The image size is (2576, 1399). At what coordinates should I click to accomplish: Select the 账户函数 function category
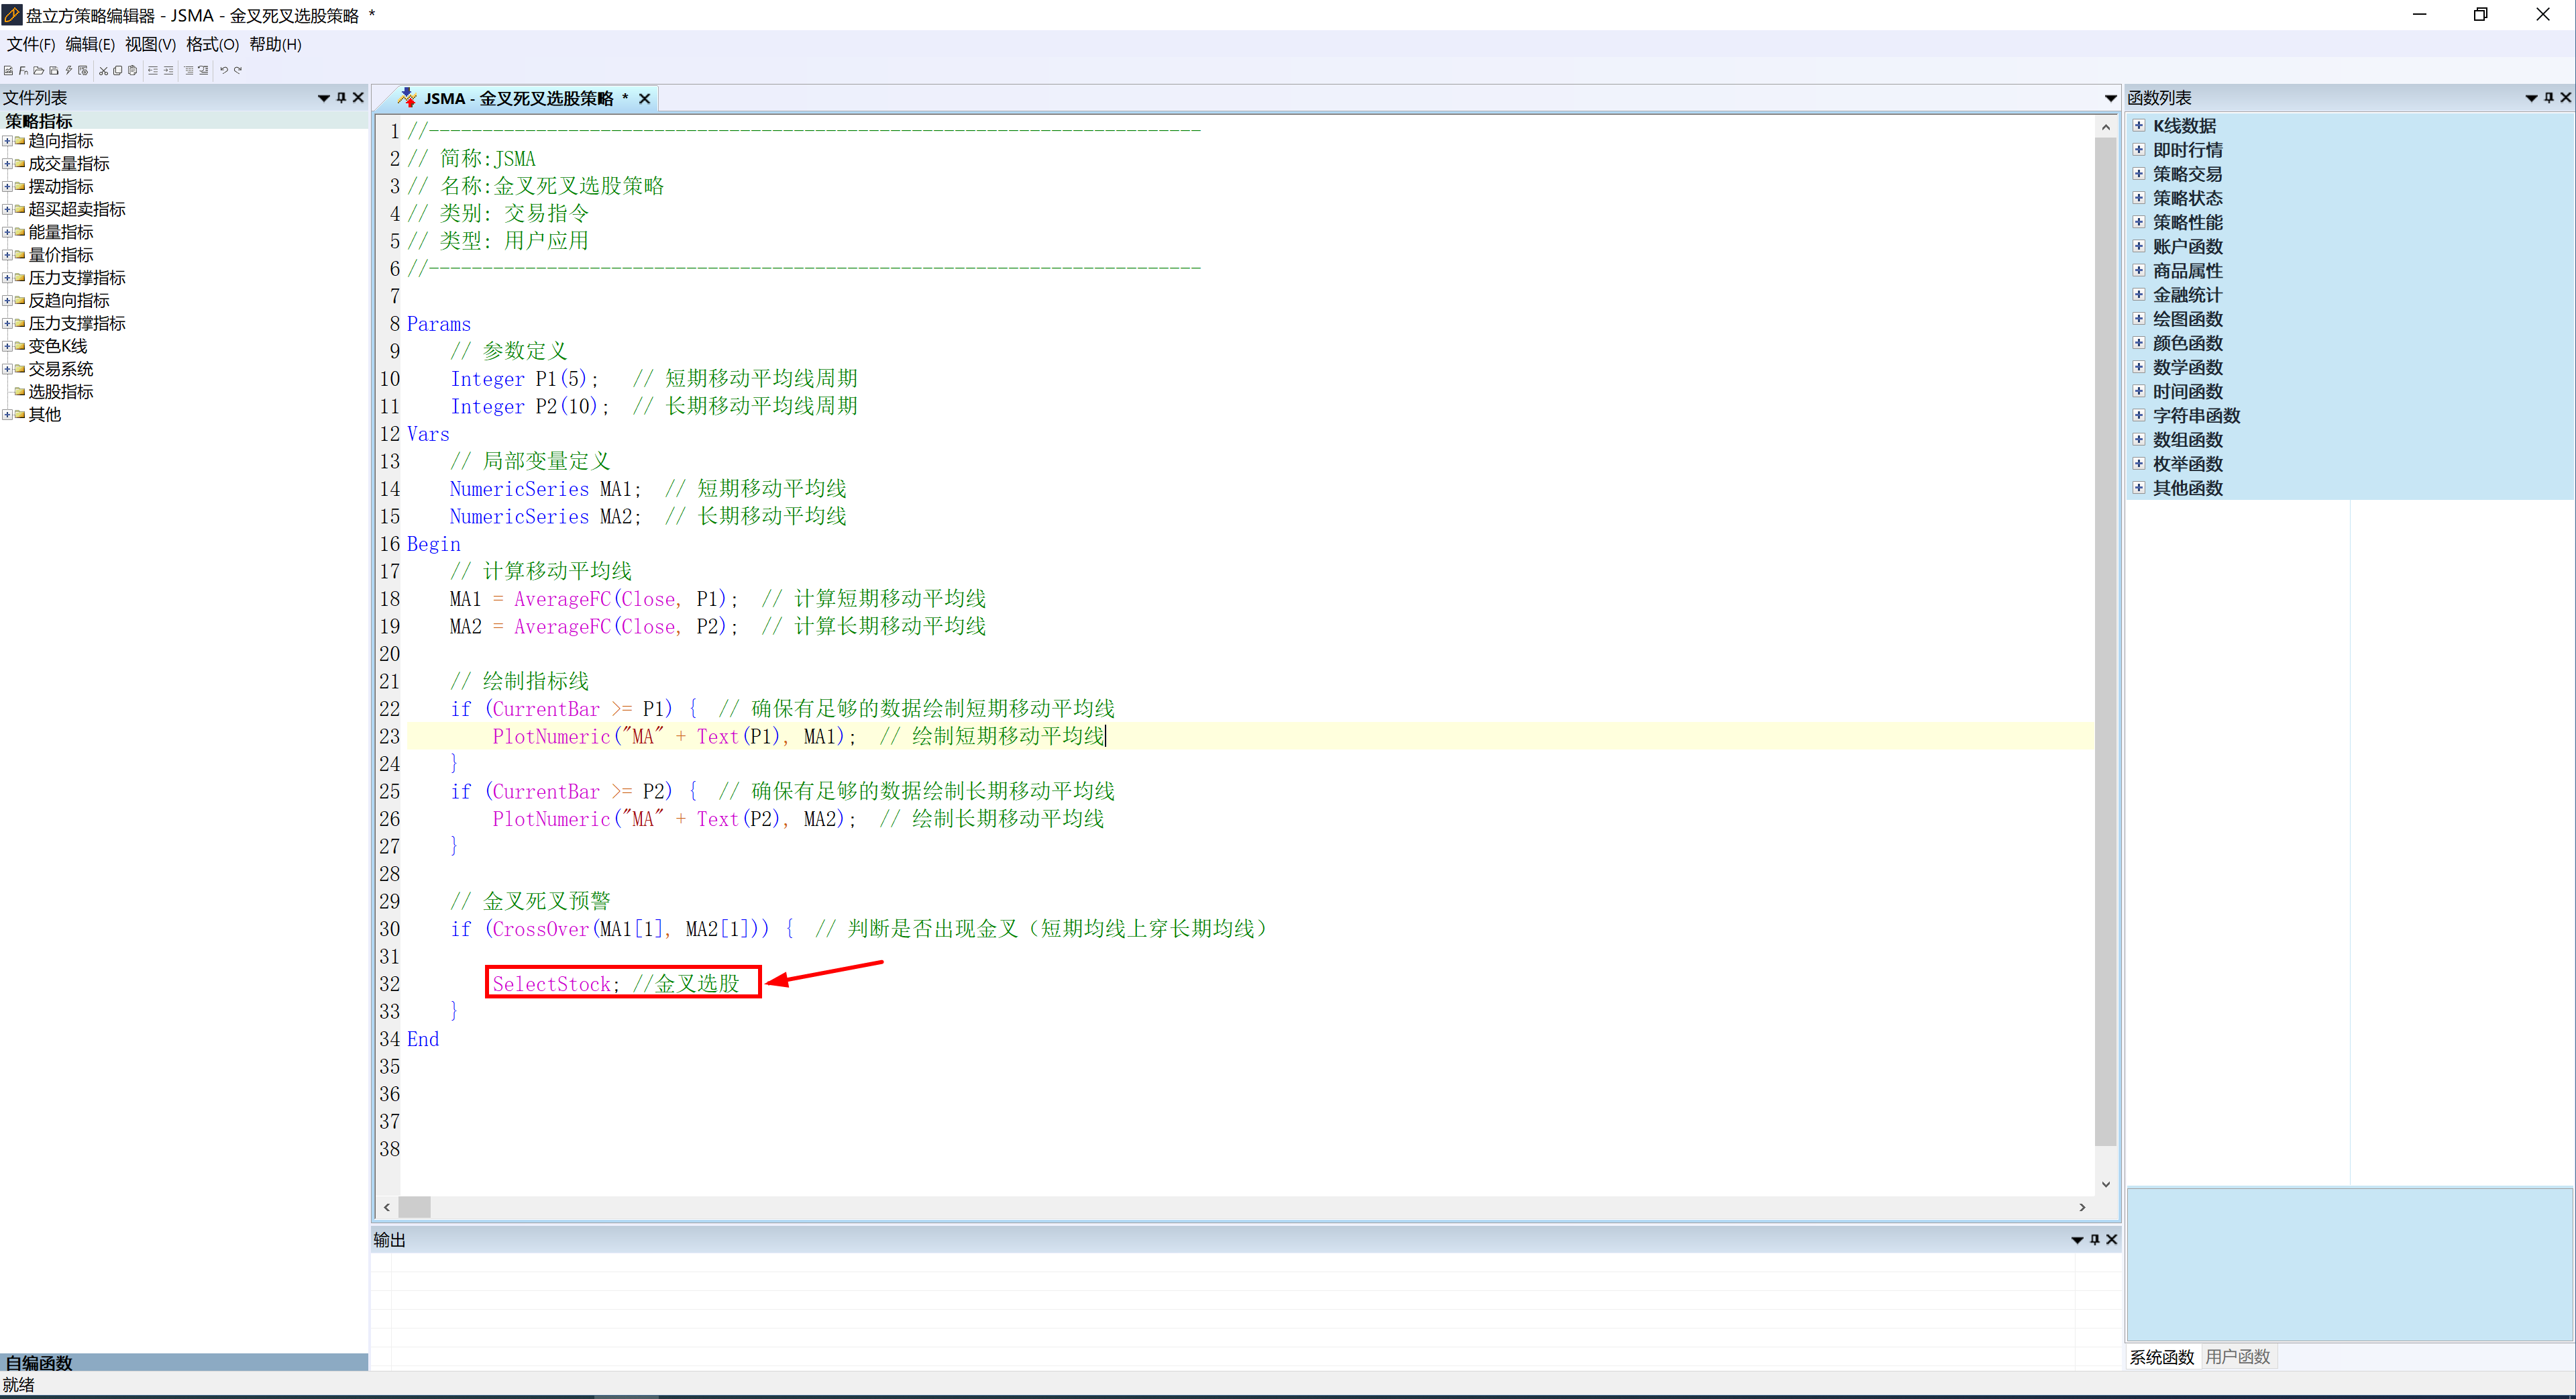(x=2188, y=246)
